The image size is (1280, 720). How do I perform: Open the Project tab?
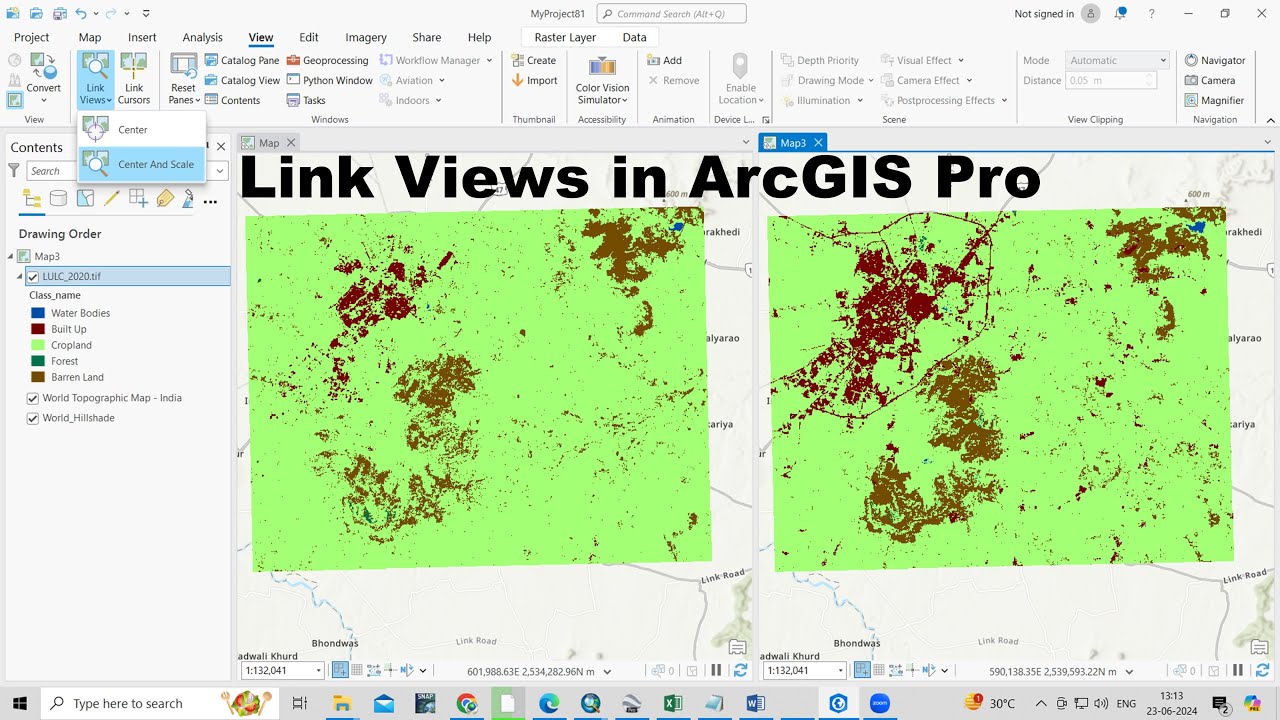(32, 37)
